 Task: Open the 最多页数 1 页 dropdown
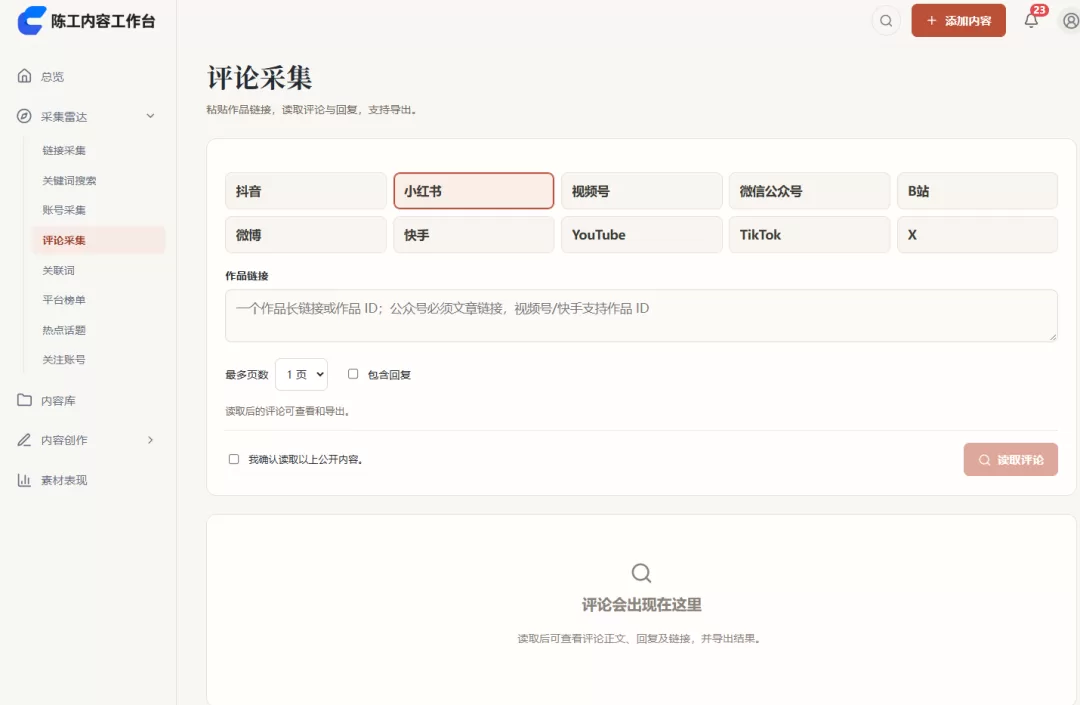(x=302, y=375)
